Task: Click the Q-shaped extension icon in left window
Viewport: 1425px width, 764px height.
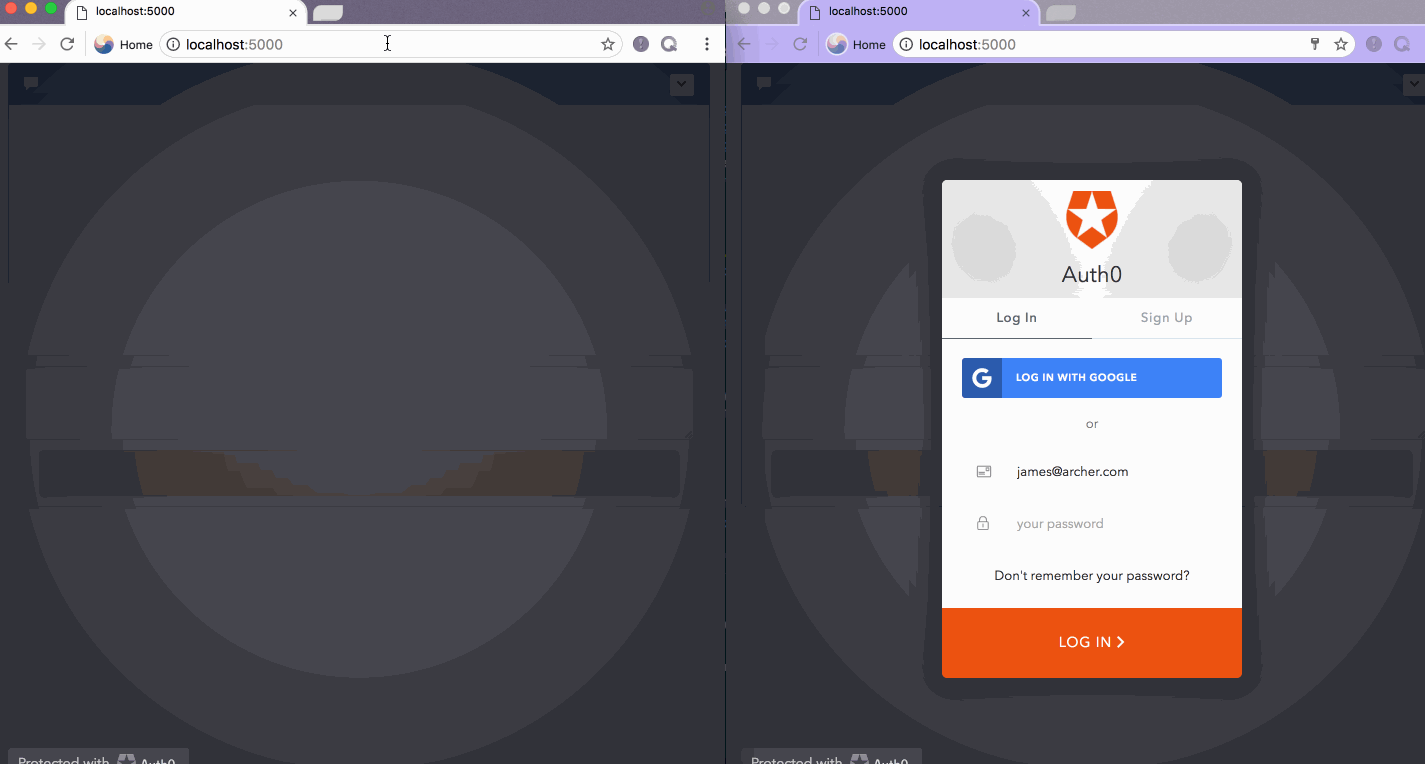Action: coord(669,44)
